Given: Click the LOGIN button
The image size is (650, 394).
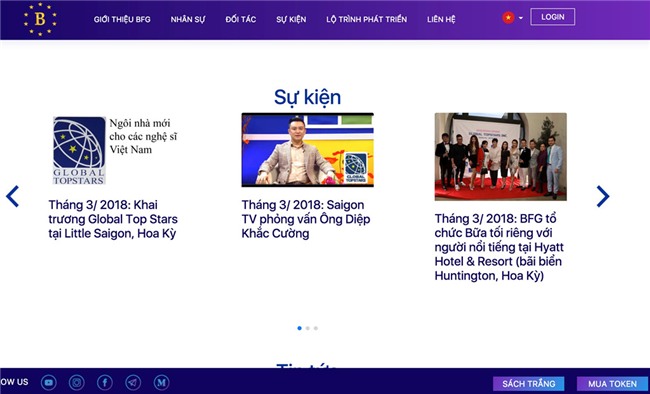Looking at the screenshot, I should (553, 17).
